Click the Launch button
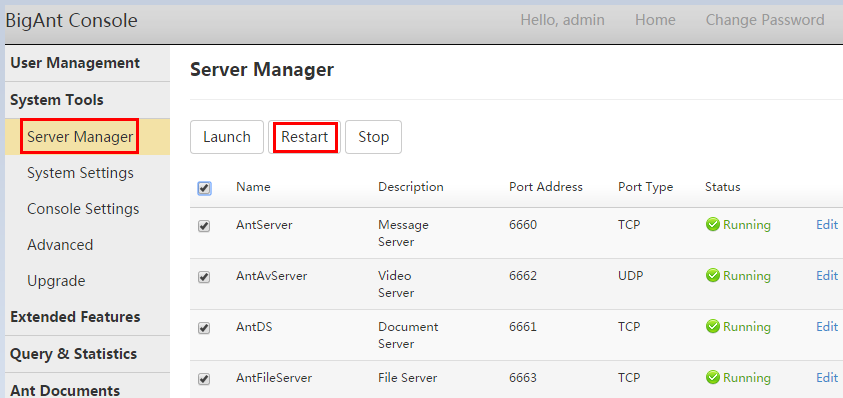 pos(227,137)
